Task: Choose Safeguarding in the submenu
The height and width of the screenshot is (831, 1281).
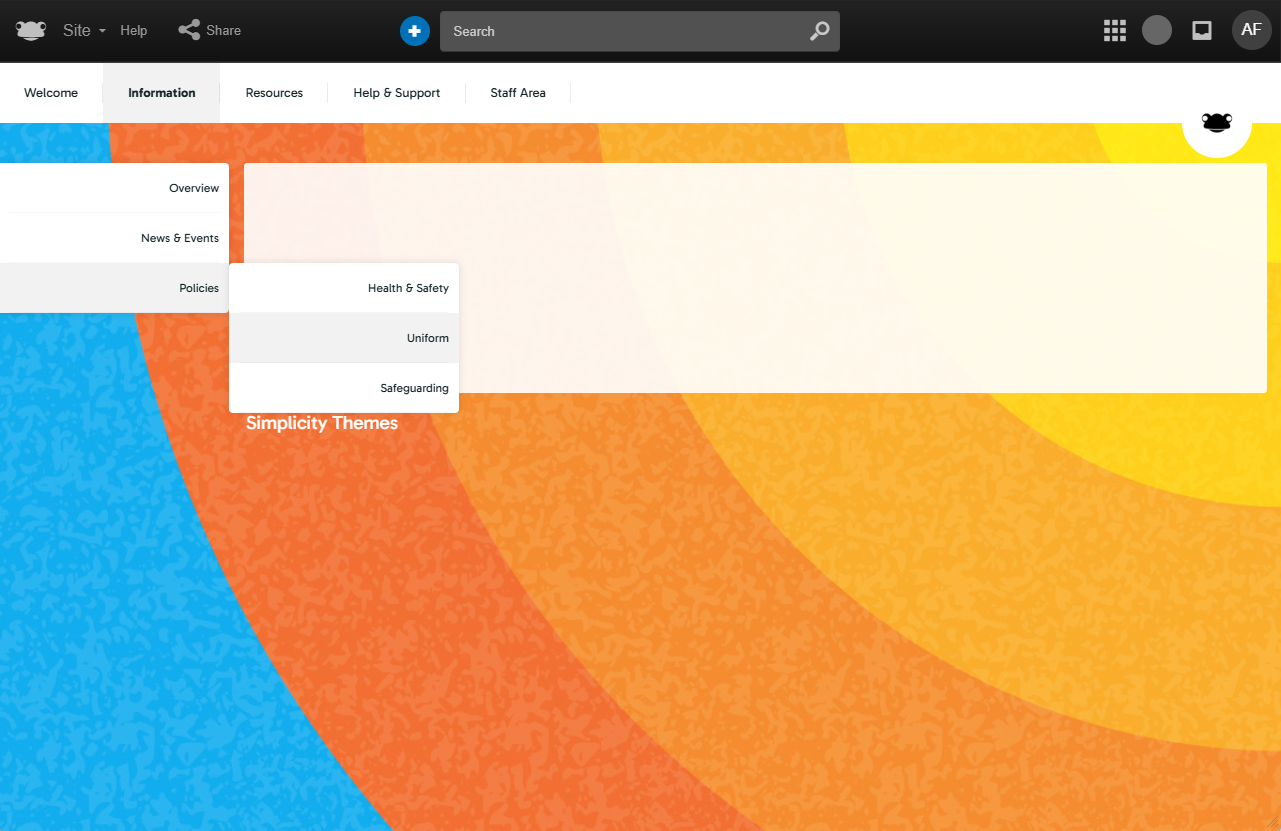Action: pos(414,388)
